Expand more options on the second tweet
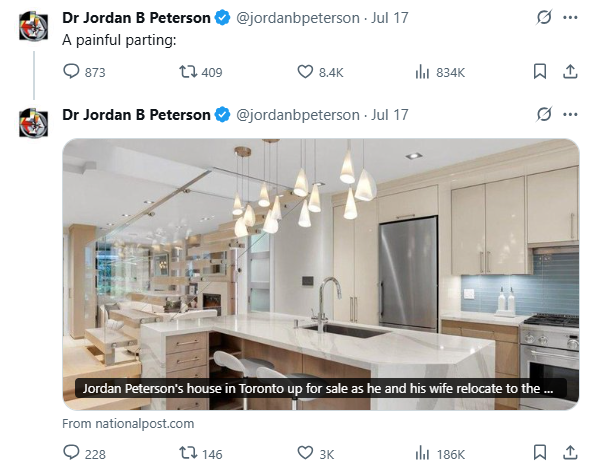This screenshot has width=592, height=473. 570,114
